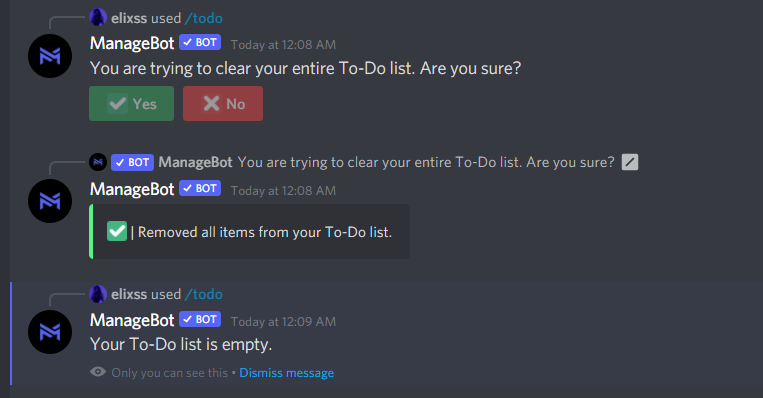The image size is (763, 398).
Task: Click the /todo command in top message
Action: coord(203,18)
